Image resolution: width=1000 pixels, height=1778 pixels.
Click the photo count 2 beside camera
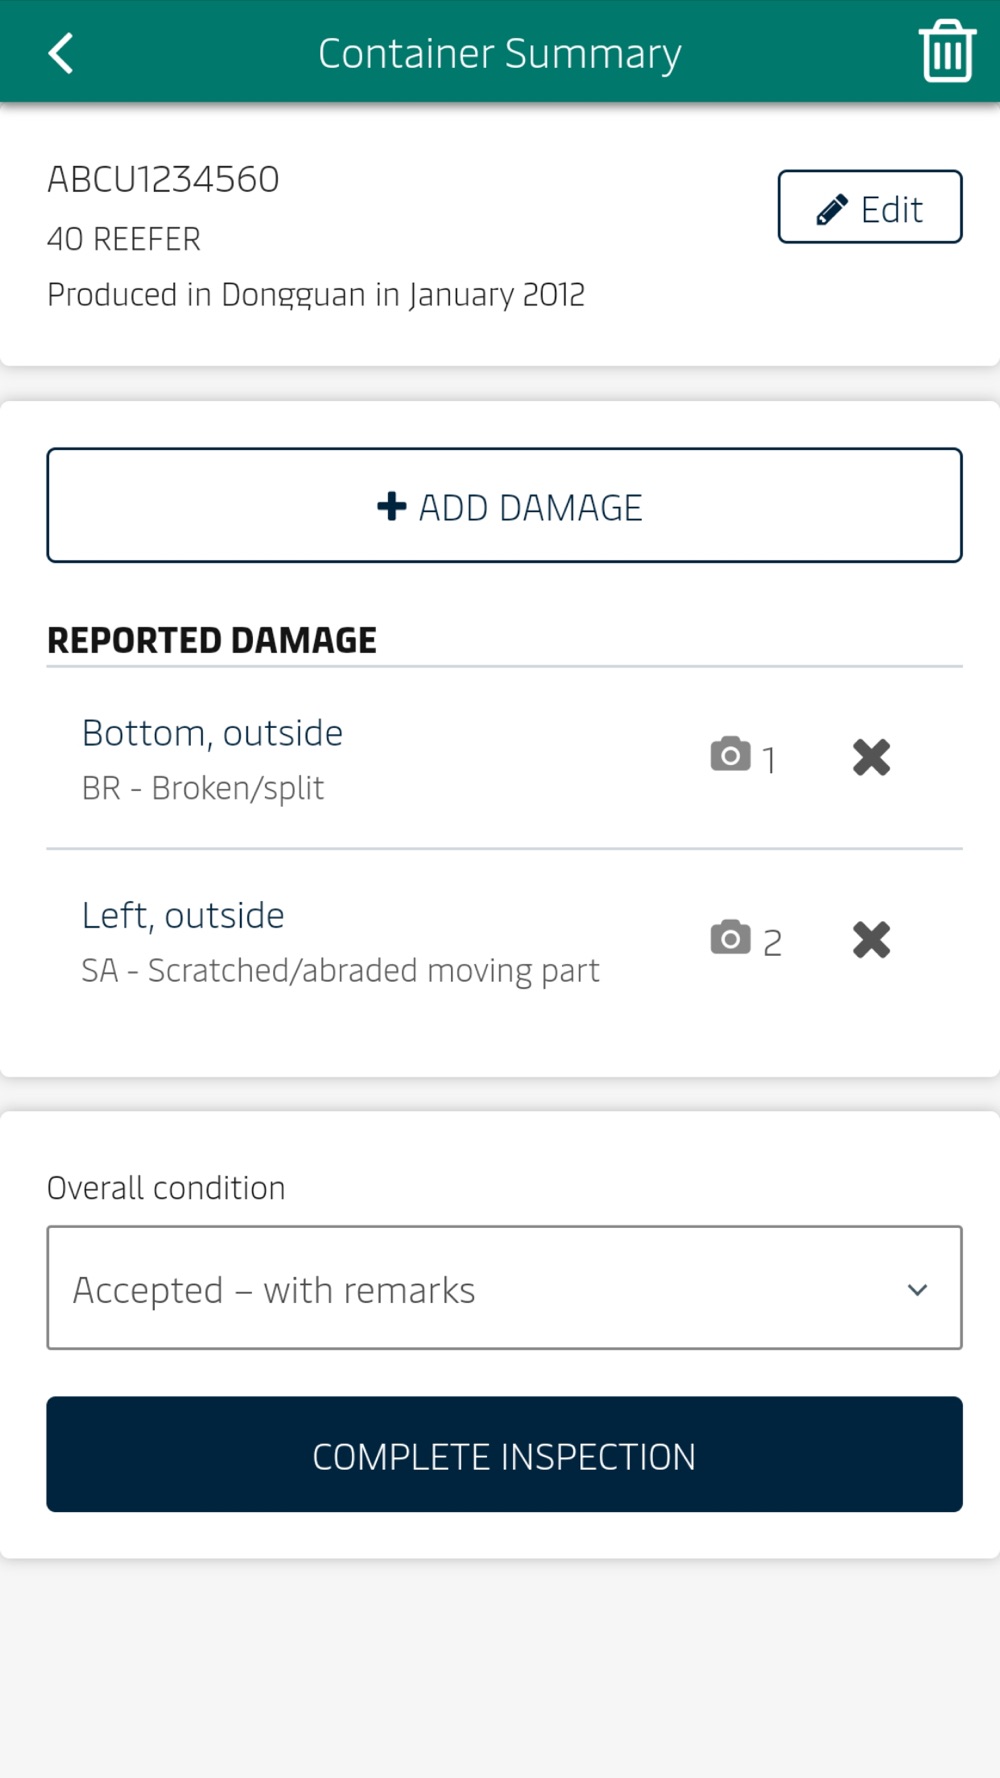pos(772,942)
